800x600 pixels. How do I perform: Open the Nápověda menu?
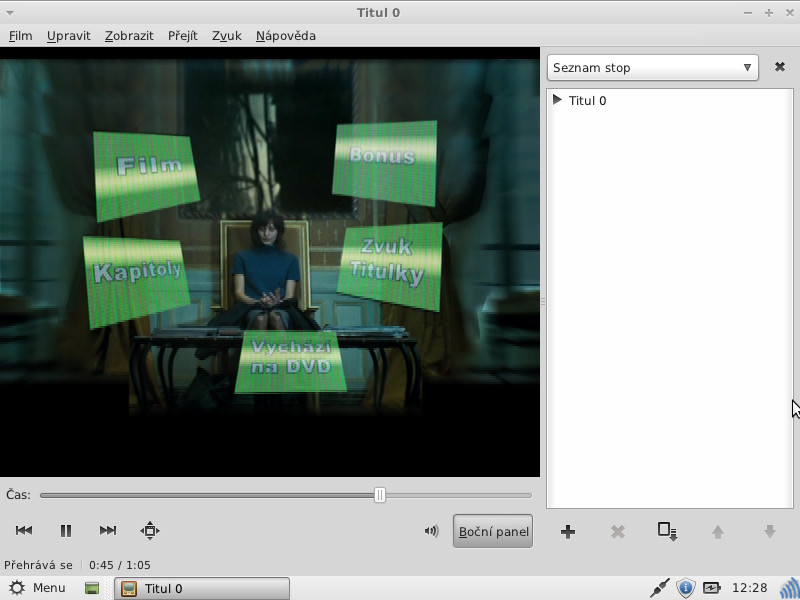(x=286, y=36)
